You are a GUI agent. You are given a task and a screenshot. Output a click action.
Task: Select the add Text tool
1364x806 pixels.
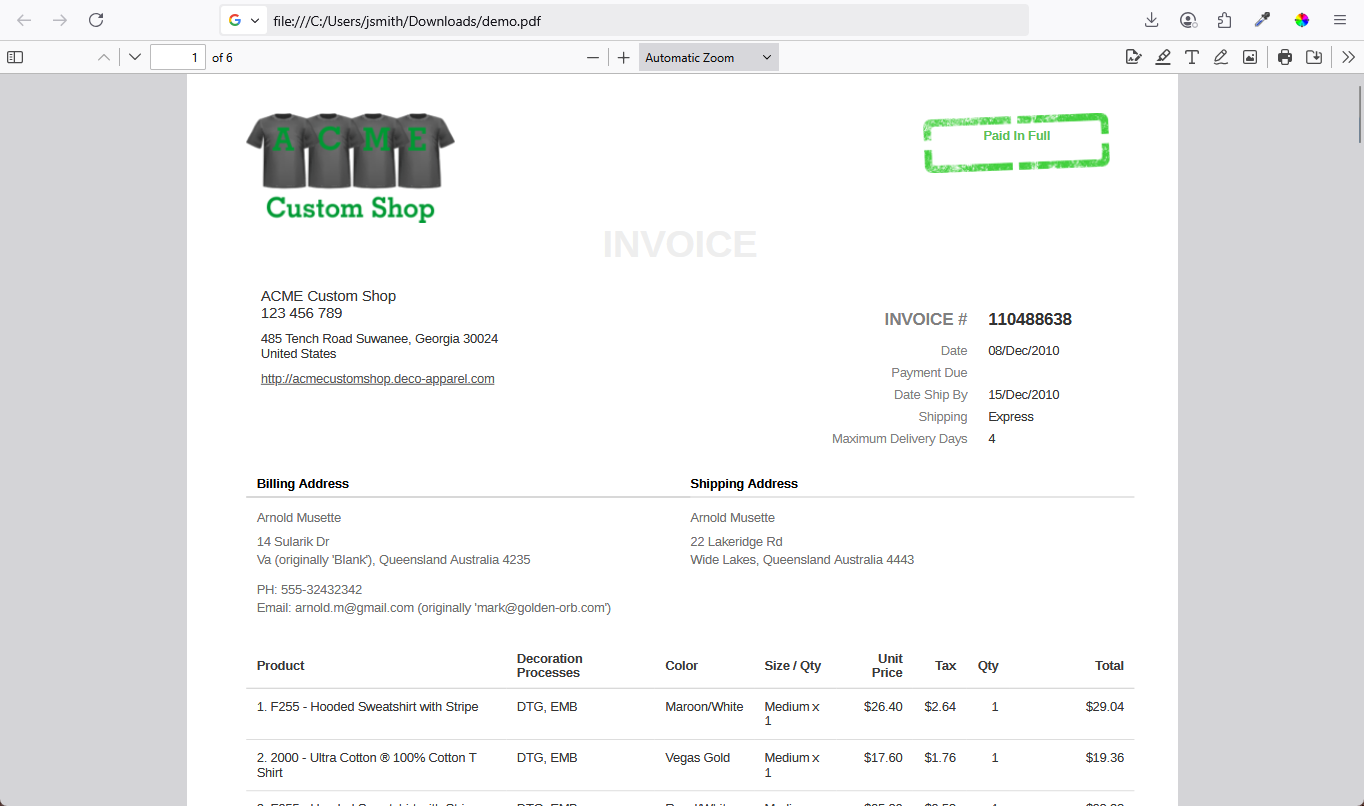(x=1192, y=58)
